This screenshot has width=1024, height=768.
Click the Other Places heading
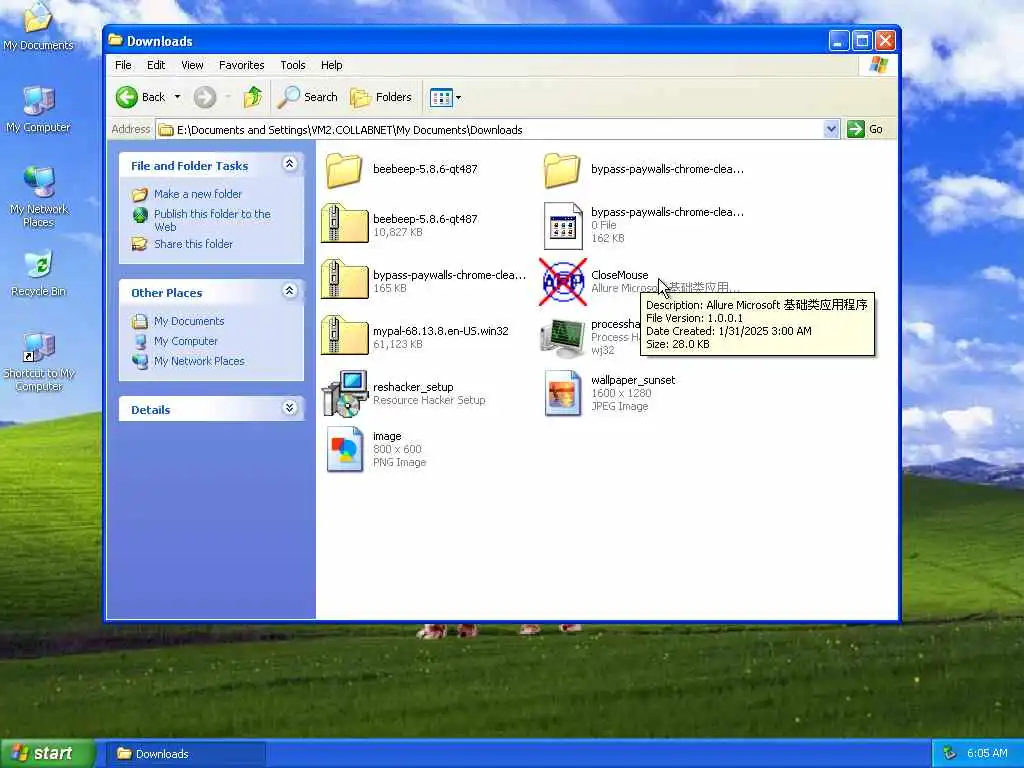[167, 293]
